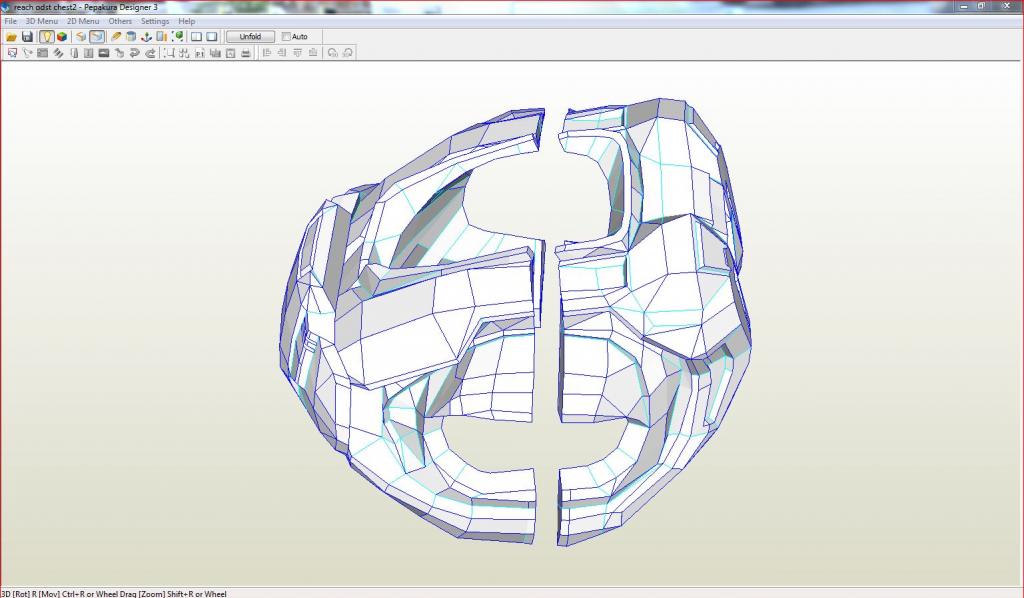Click the P1 page icon
Screen dimensions: 1024x598
[200, 53]
